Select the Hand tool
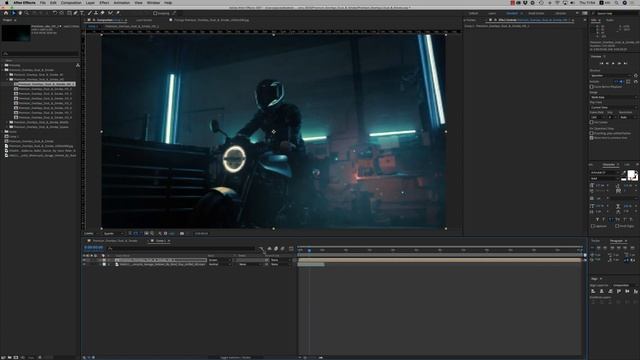The image size is (640, 360). click(x=20, y=13)
